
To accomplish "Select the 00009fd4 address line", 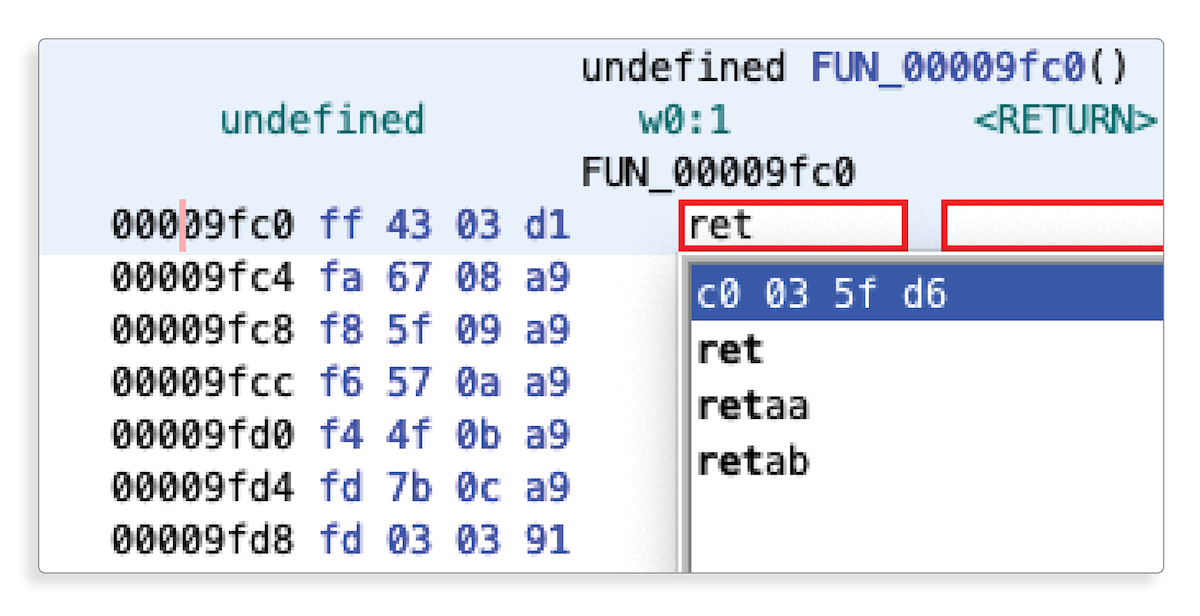I will pos(202,488).
